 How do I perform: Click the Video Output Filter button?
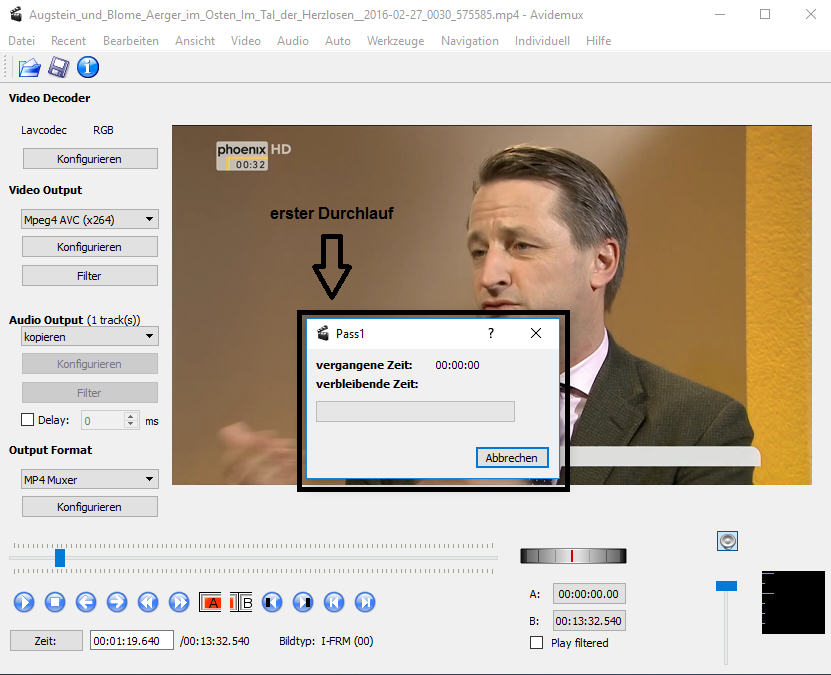[x=89, y=275]
